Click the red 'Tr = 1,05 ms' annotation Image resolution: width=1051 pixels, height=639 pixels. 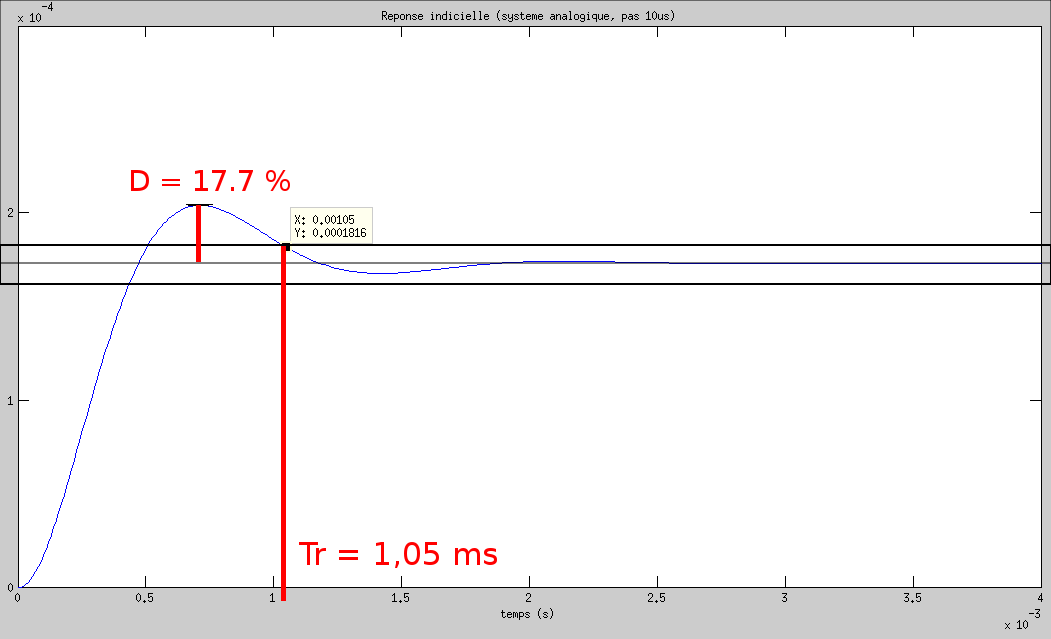pyautogui.click(x=398, y=554)
